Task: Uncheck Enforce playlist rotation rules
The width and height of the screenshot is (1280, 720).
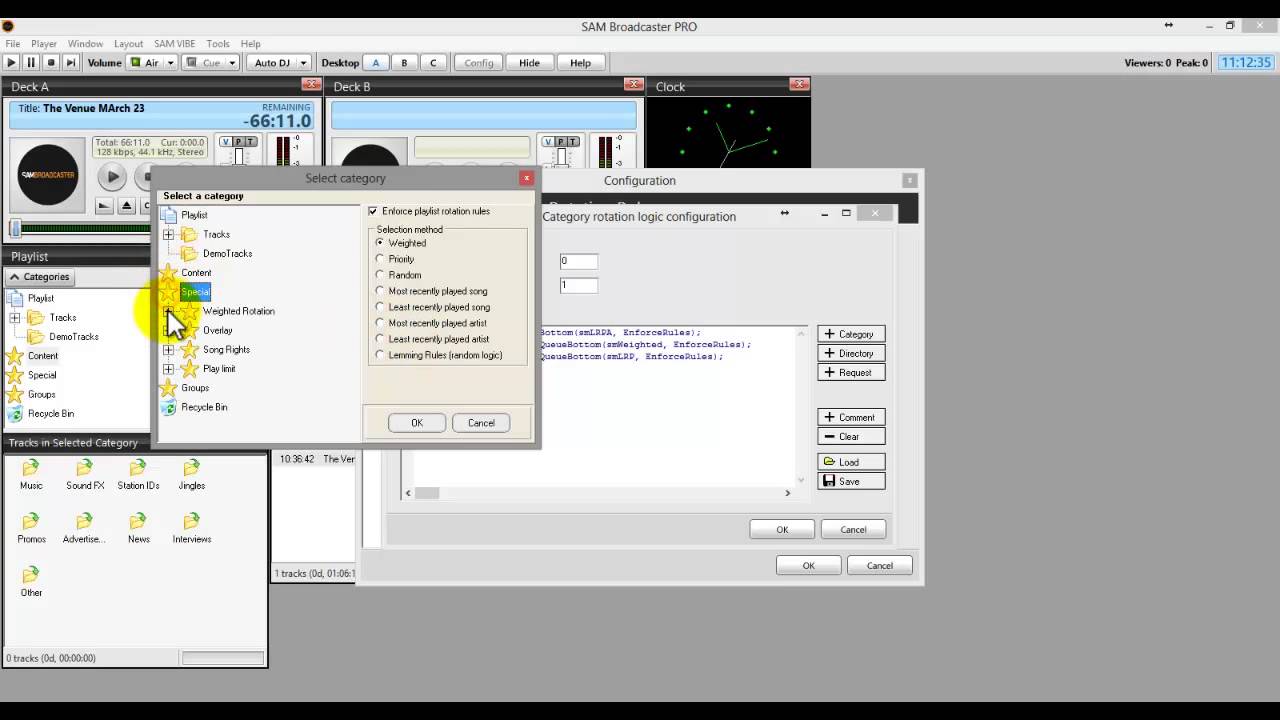Action: point(373,211)
